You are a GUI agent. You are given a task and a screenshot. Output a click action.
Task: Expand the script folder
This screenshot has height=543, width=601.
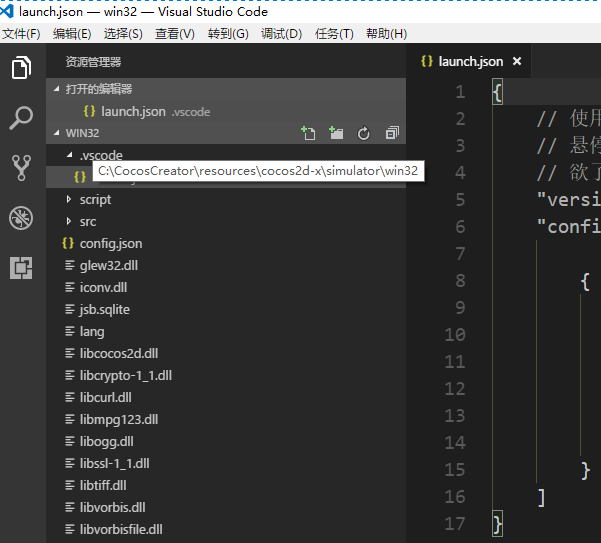69,199
